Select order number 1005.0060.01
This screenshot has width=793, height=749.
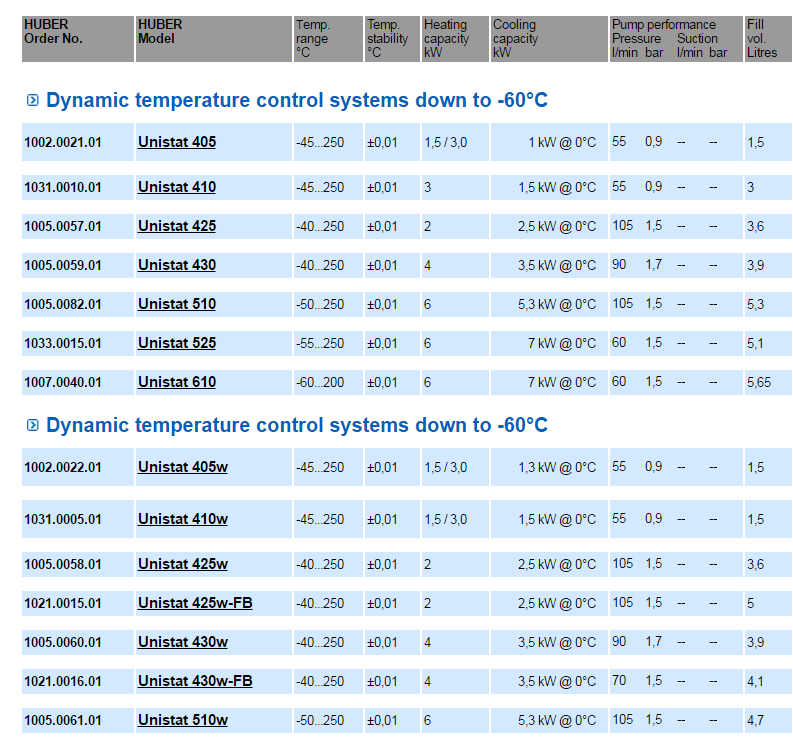click(x=63, y=642)
